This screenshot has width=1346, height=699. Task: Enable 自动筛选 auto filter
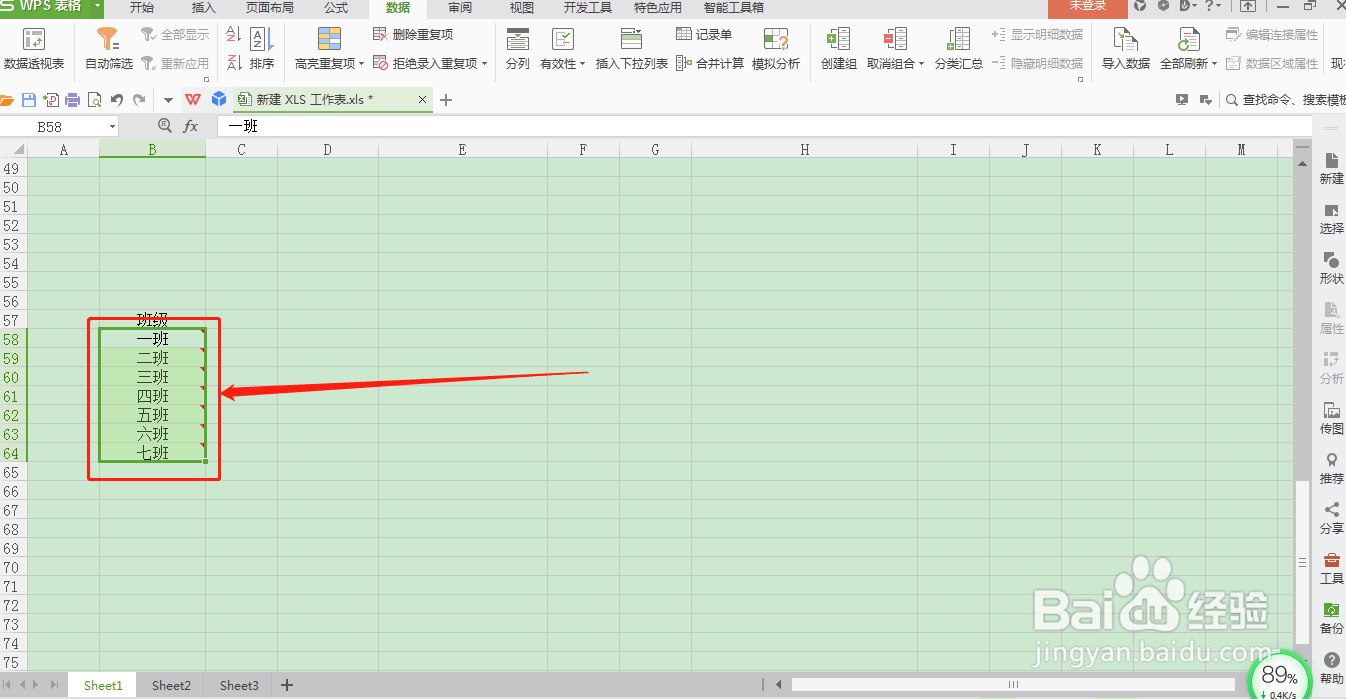[108, 49]
